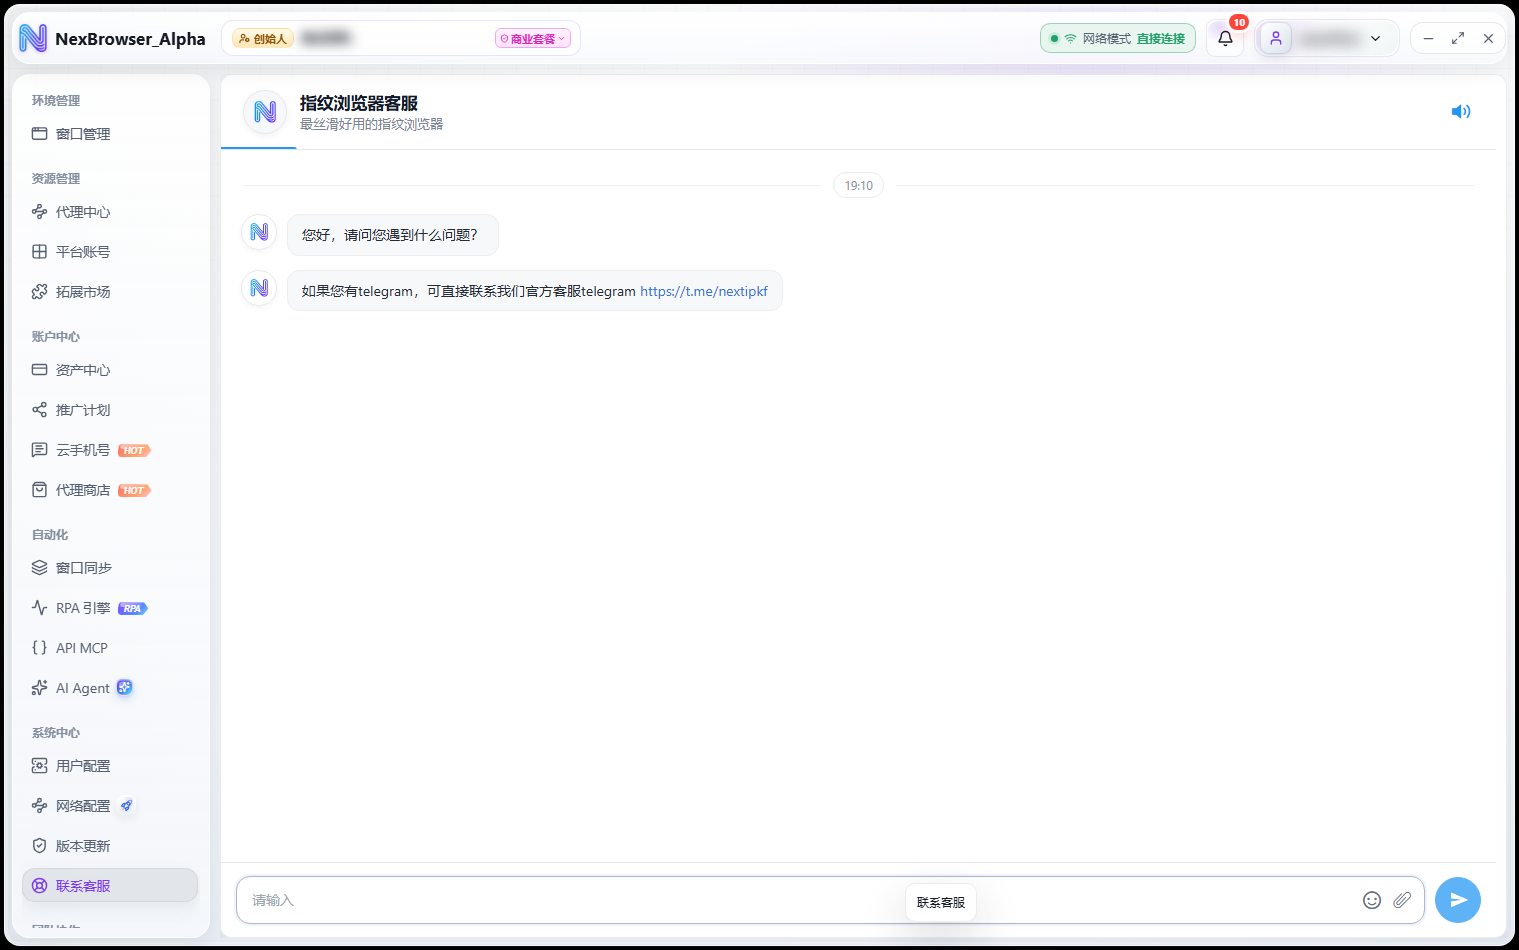Click the 系统中心 section heading

pos(56,733)
